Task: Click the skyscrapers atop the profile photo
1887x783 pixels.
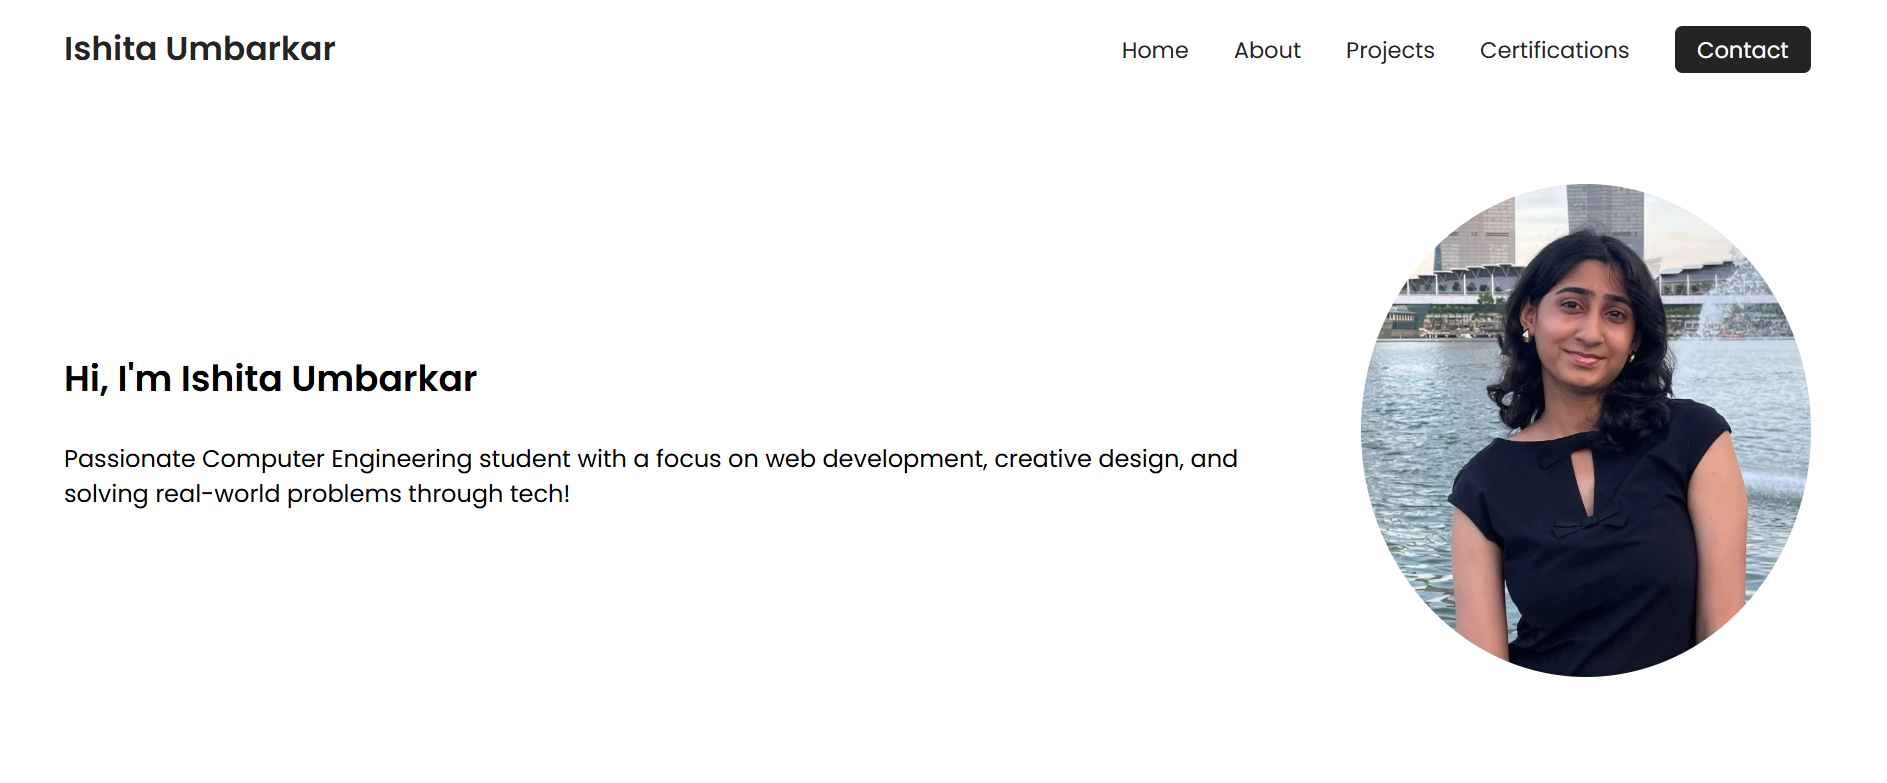Action: point(1540,225)
